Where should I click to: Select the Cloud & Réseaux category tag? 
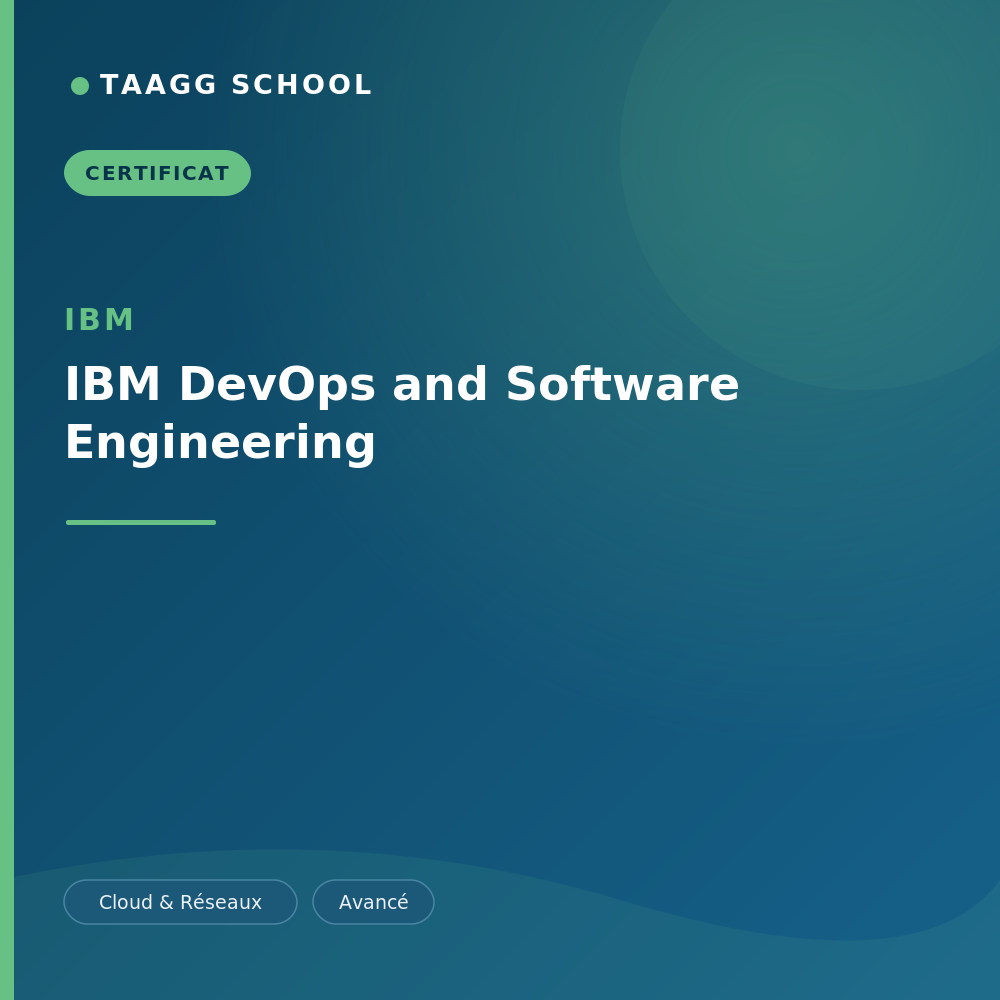click(x=180, y=902)
